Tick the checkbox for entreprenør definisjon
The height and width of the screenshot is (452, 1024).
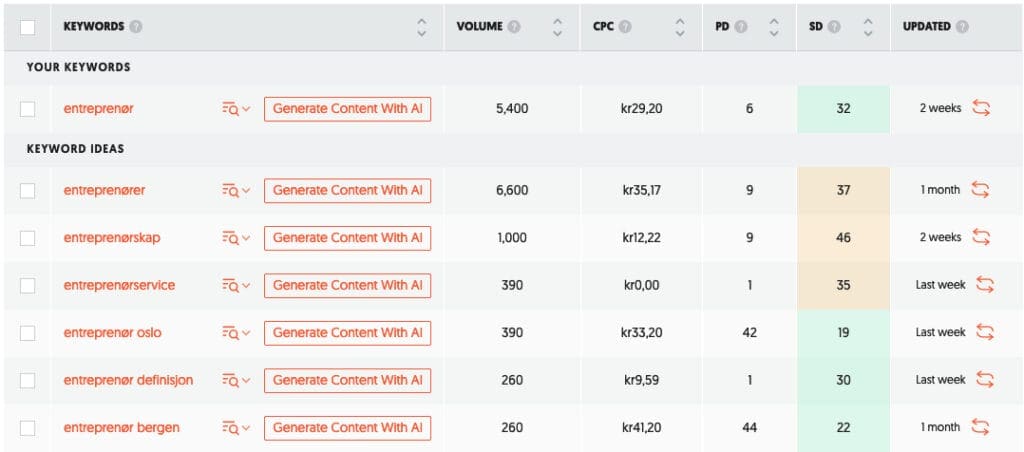pos(28,380)
